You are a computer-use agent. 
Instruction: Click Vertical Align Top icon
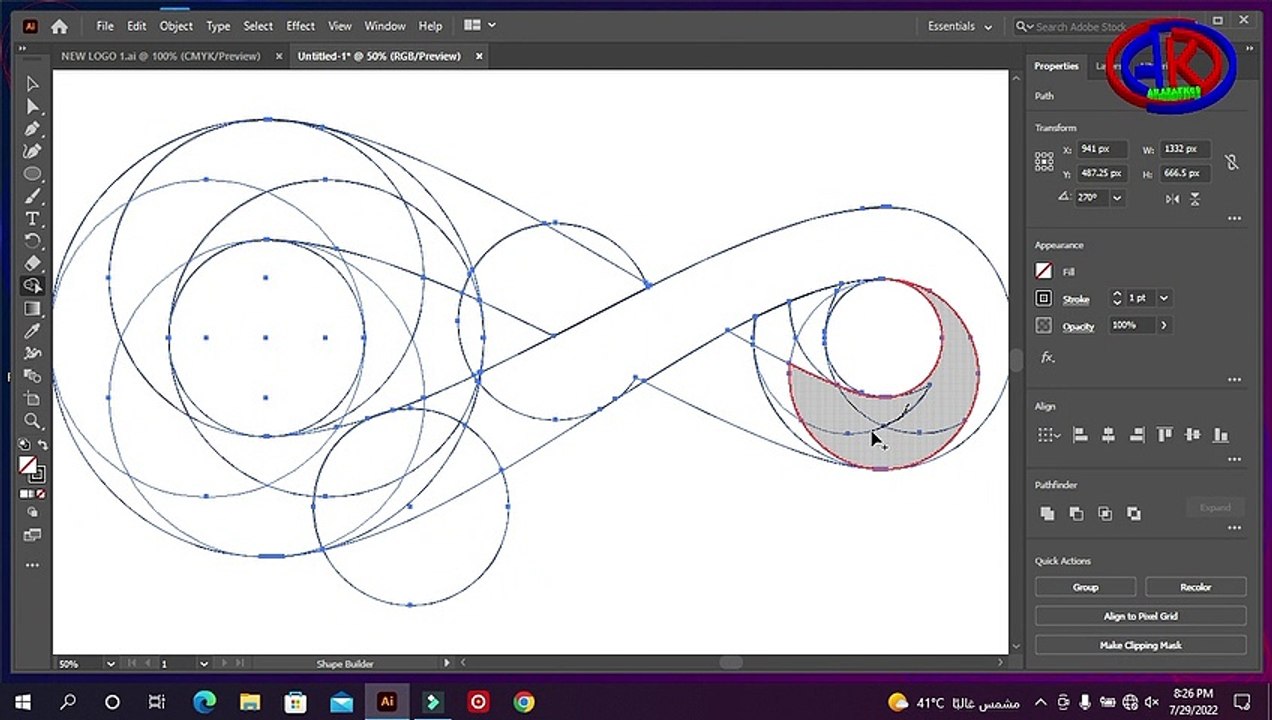click(x=1164, y=435)
